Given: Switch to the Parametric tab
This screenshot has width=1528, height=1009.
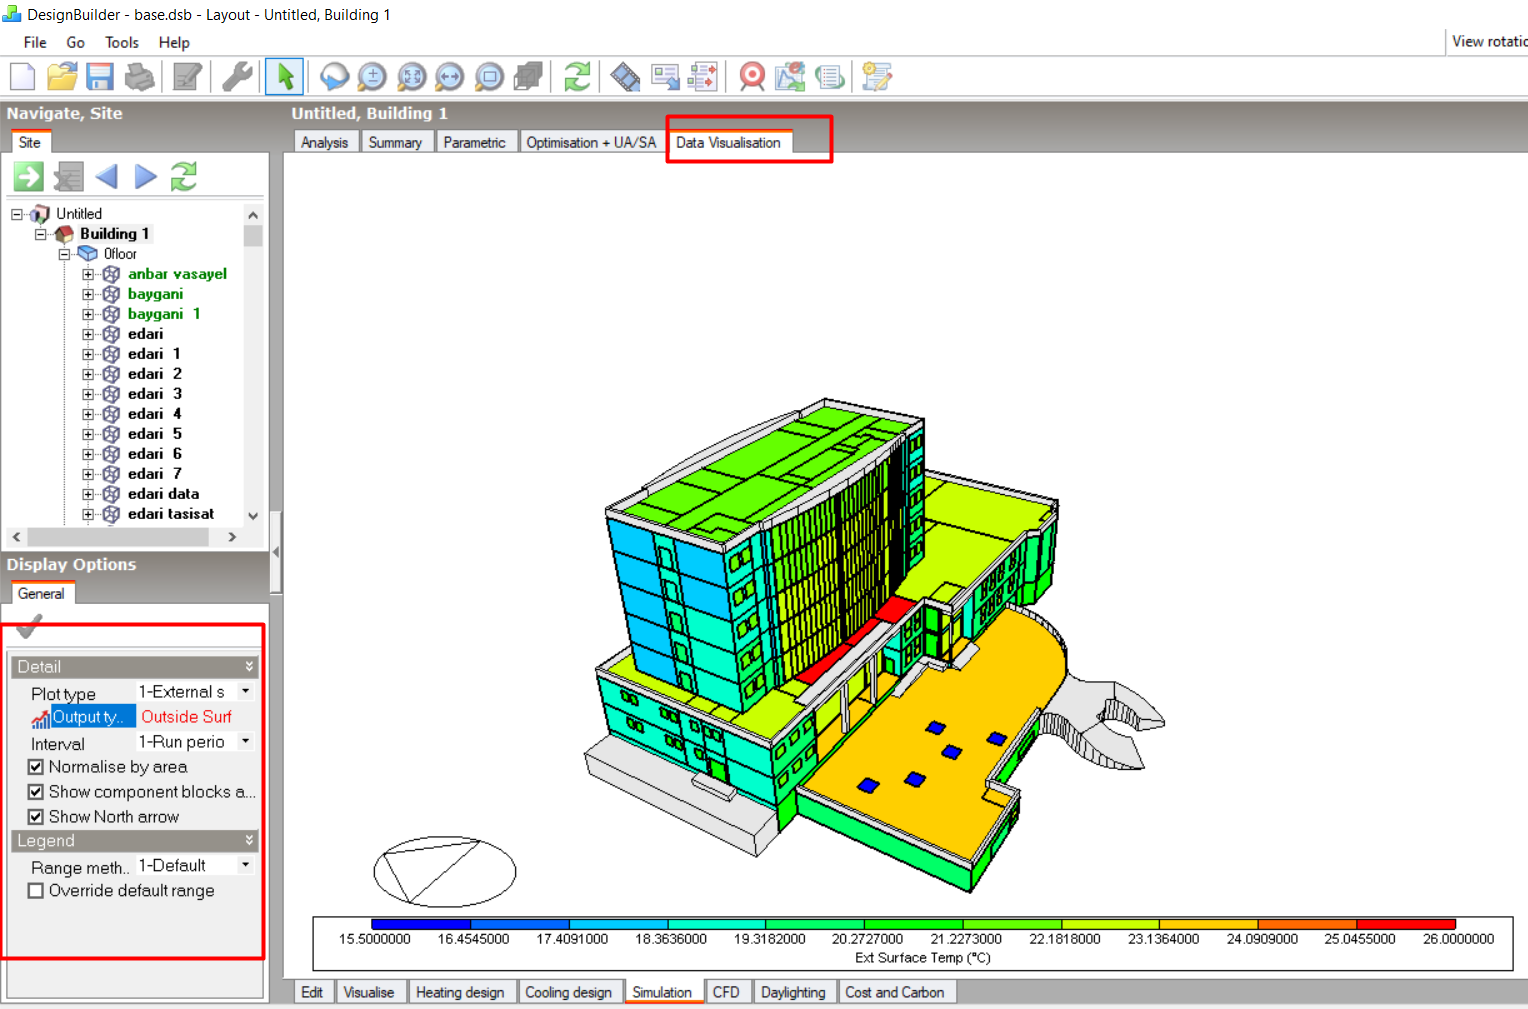Looking at the screenshot, I should coord(475,142).
